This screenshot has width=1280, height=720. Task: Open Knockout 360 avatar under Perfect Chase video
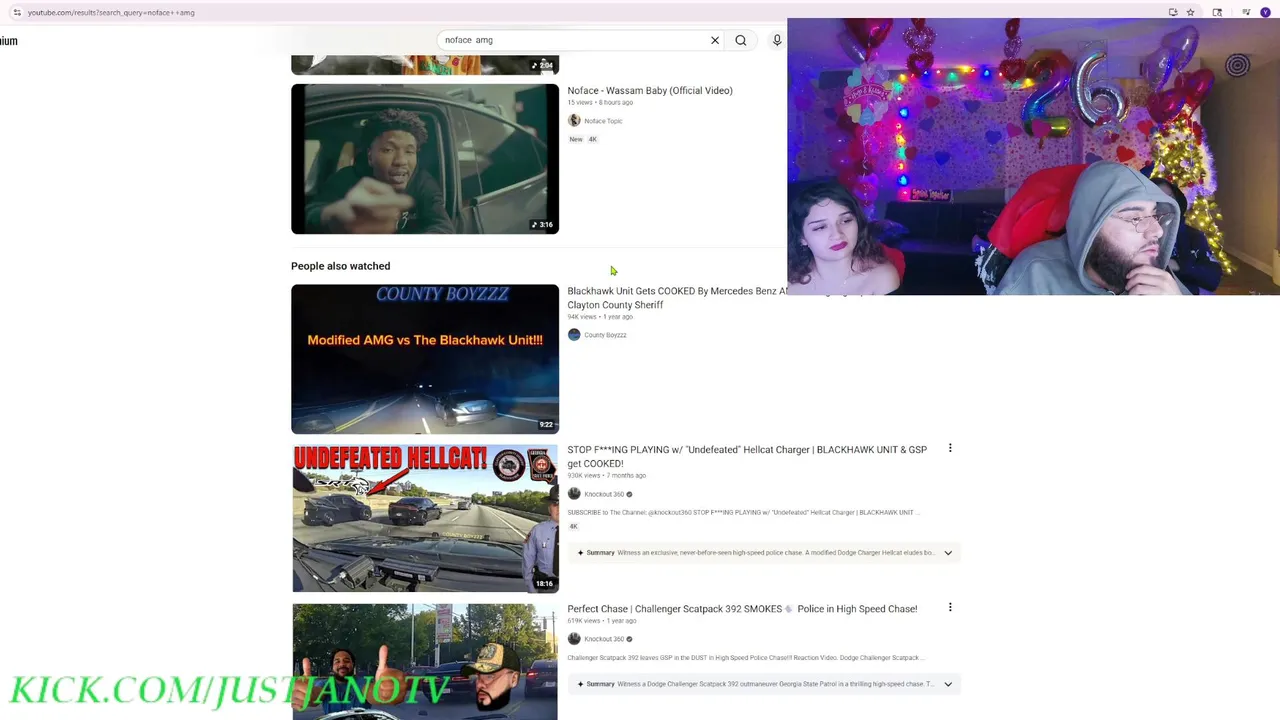pyautogui.click(x=574, y=639)
